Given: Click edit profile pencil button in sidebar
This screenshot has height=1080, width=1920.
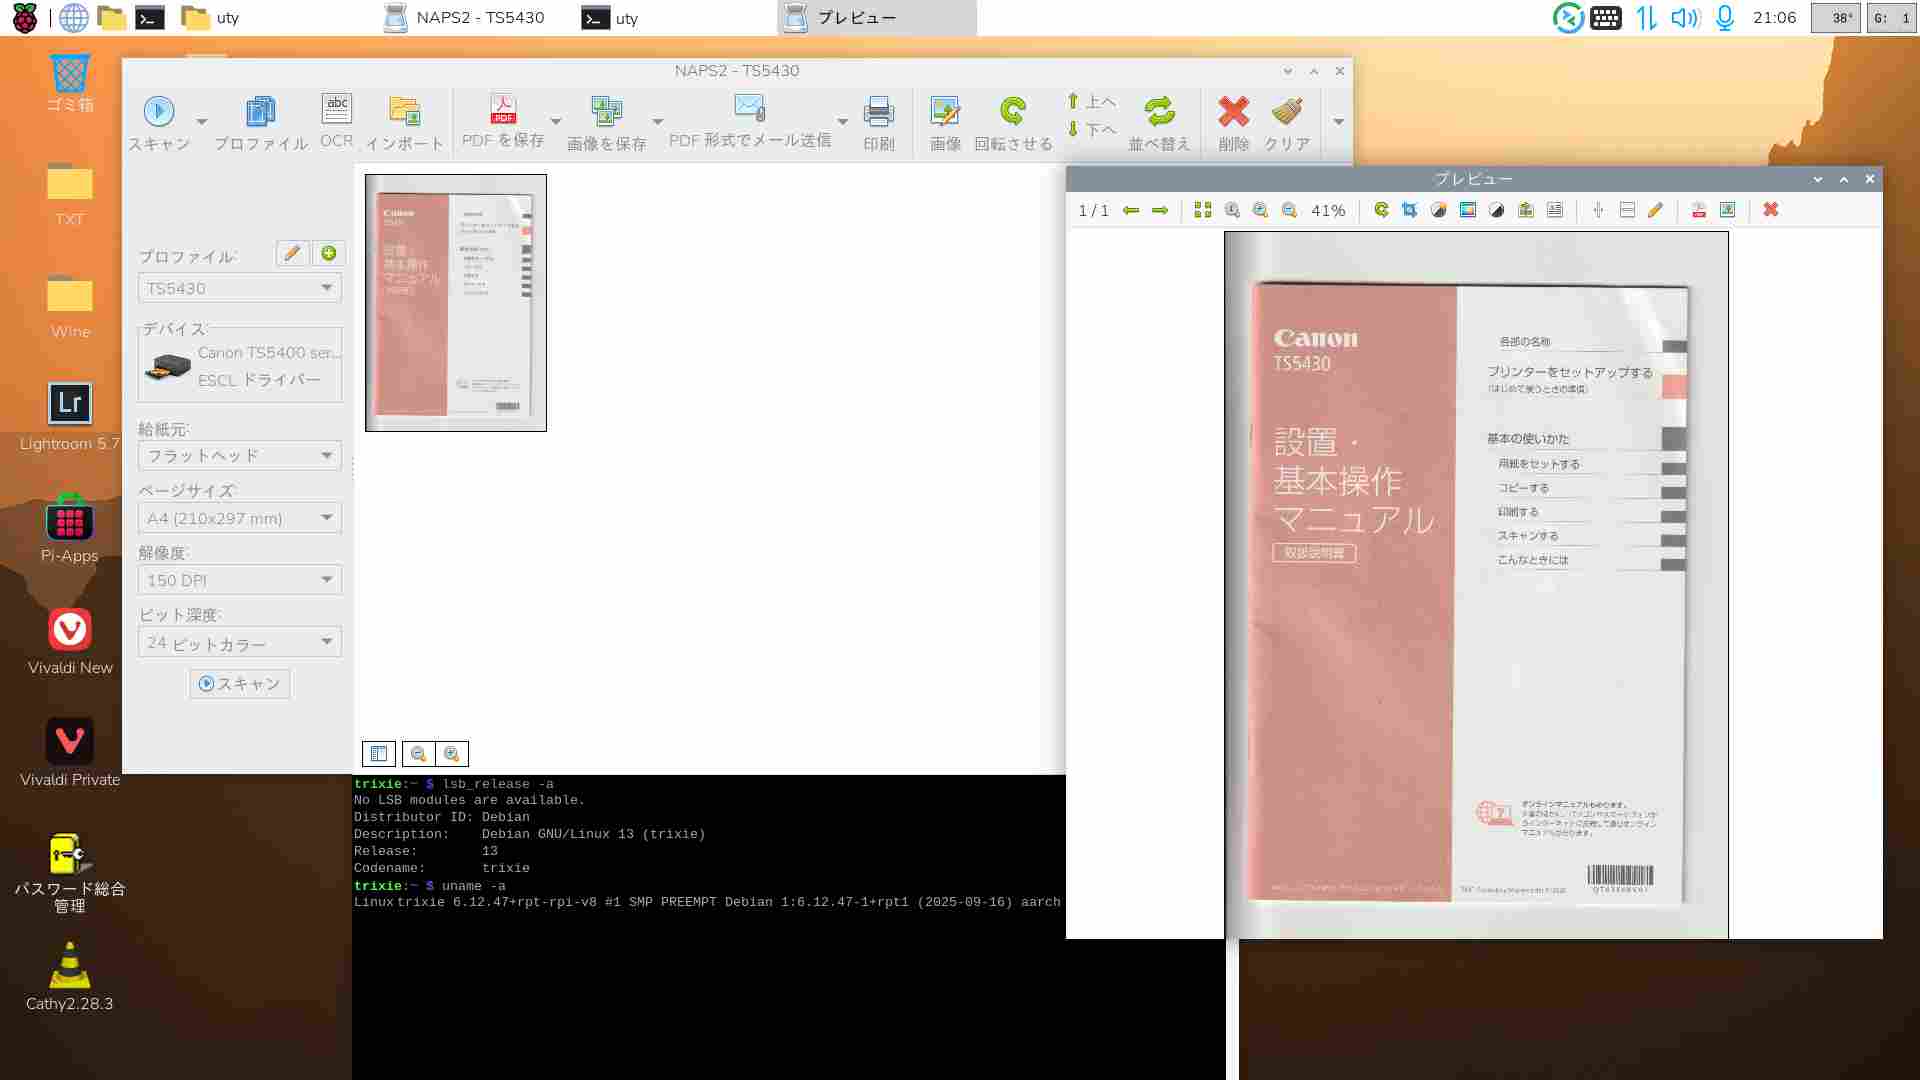Looking at the screenshot, I should click(292, 254).
